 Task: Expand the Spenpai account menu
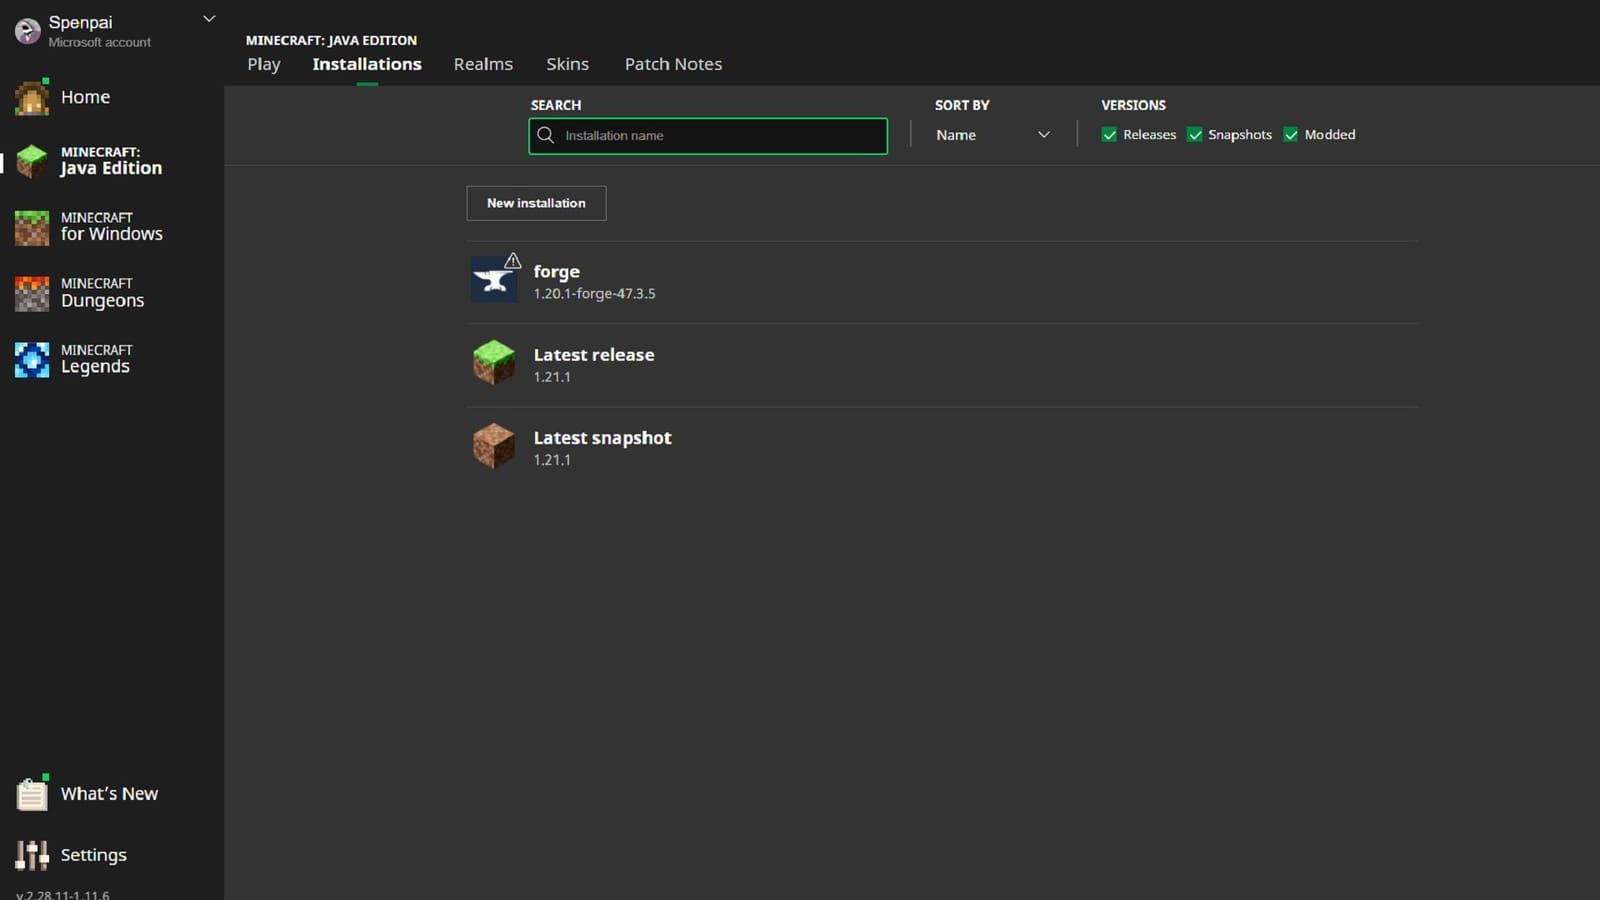coord(208,18)
